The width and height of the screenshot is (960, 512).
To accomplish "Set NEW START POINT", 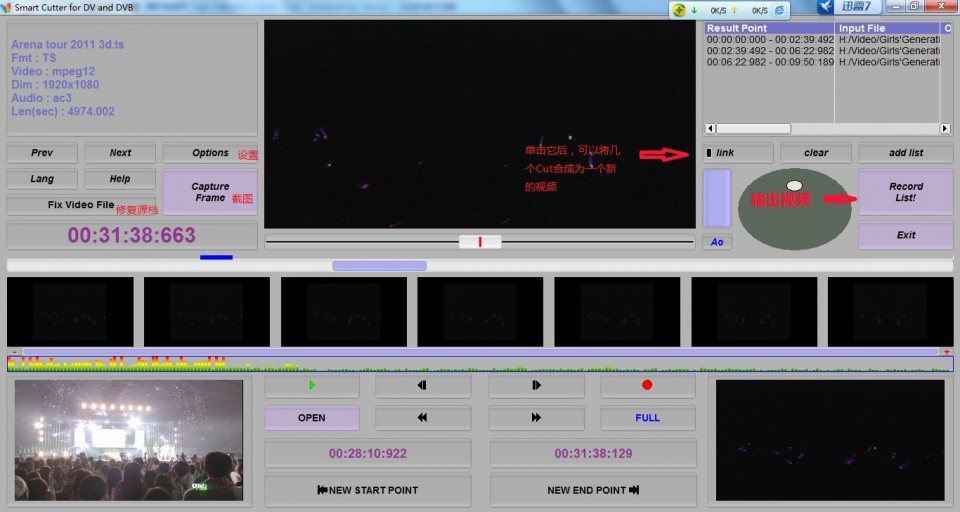I will tap(367, 490).
